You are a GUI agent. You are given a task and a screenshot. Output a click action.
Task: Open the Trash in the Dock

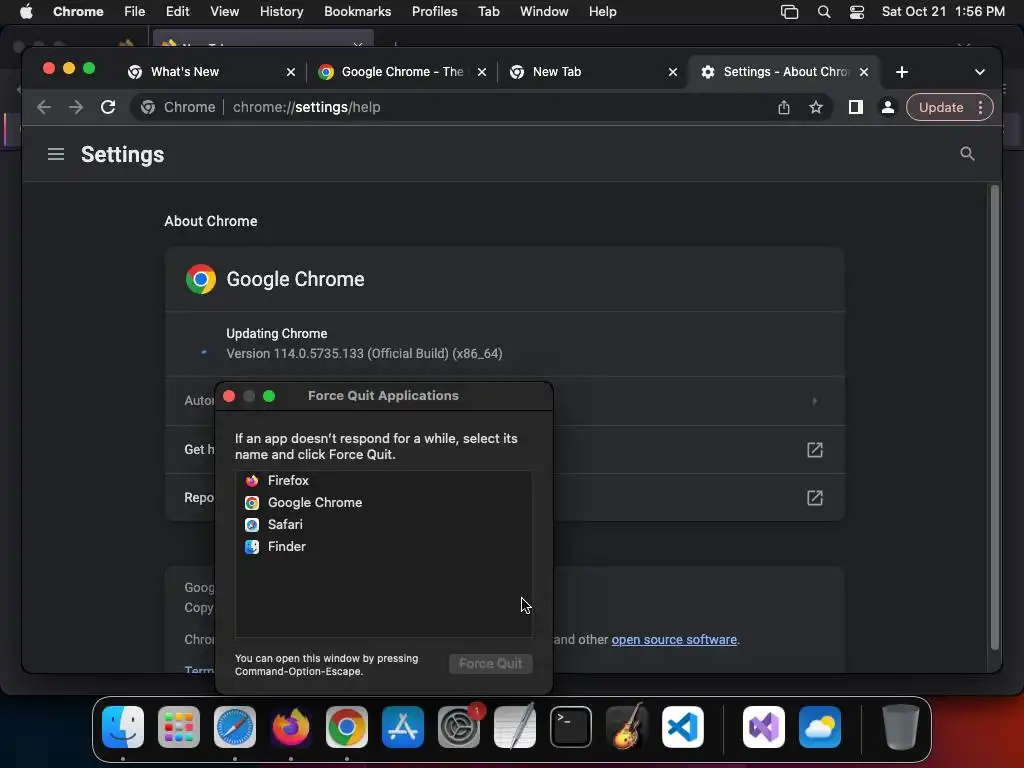(x=901, y=727)
